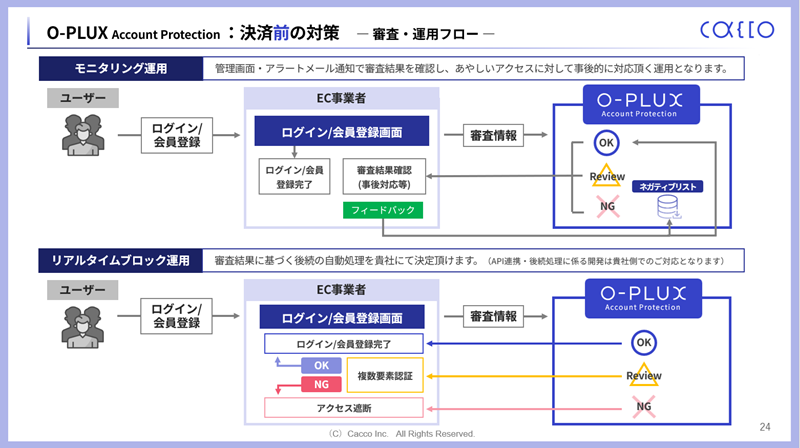Click the 審査結果確認 (事後対応等) box
Viewport: 800px width, 448px height.
pyautogui.click(x=384, y=177)
